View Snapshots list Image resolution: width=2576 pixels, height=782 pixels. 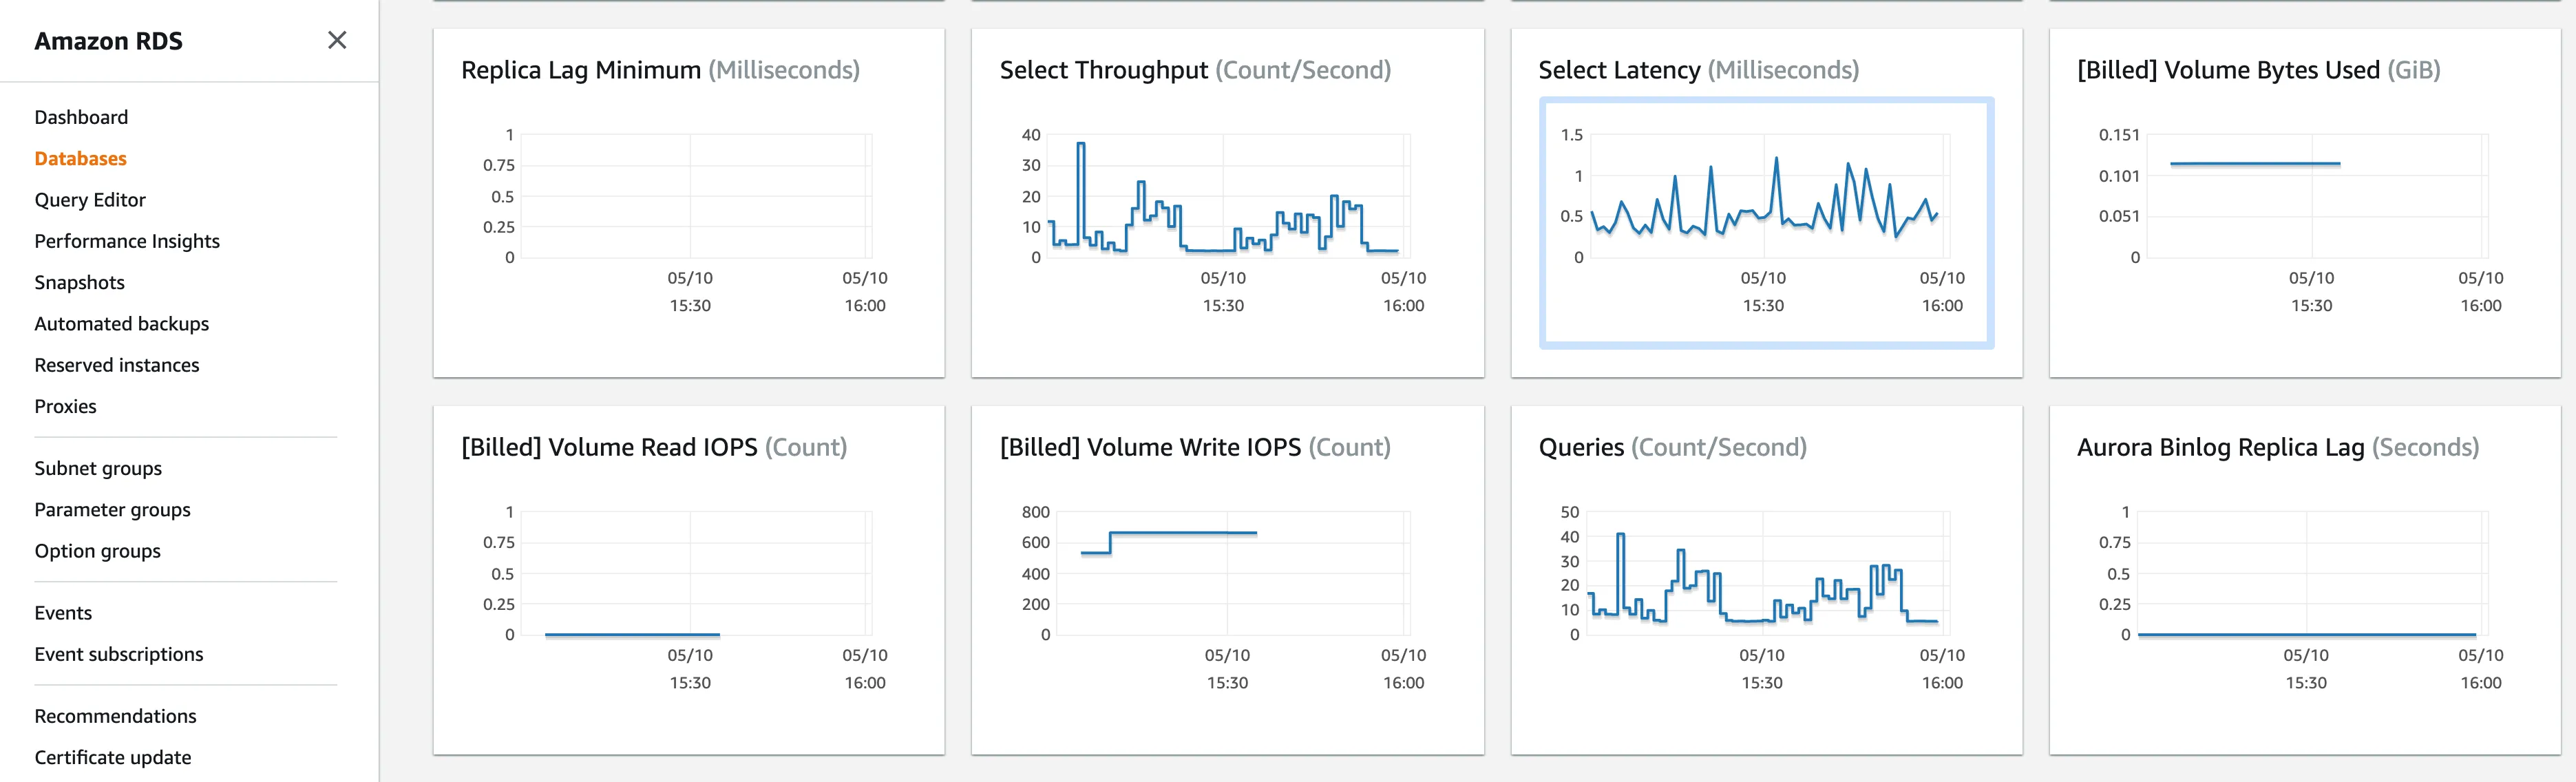click(79, 282)
